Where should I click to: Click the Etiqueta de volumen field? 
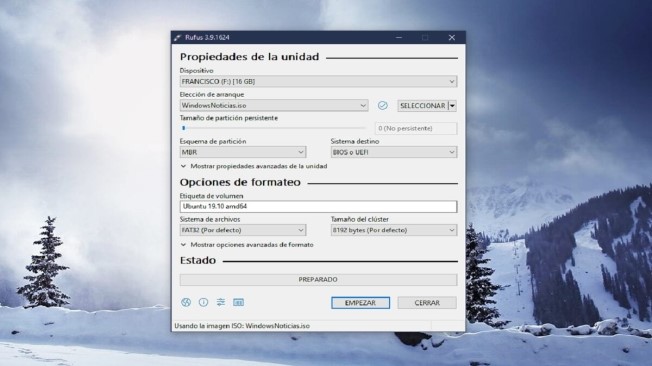(x=319, y=206)
